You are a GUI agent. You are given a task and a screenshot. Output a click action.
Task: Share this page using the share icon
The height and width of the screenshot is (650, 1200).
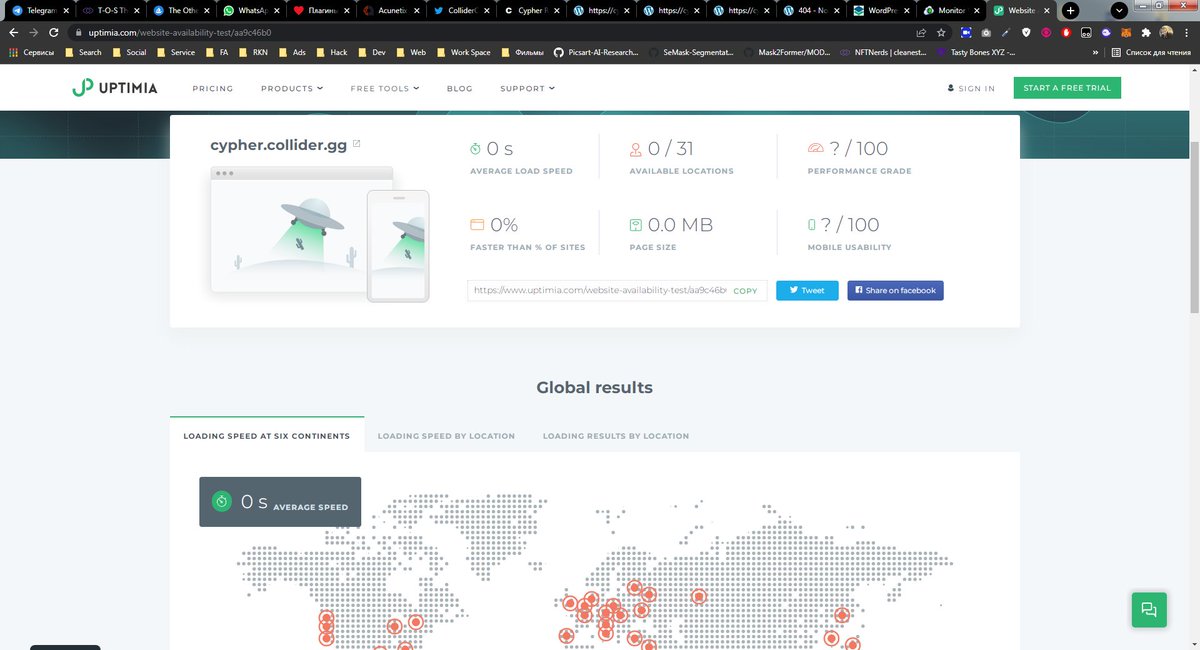(921, 32)
